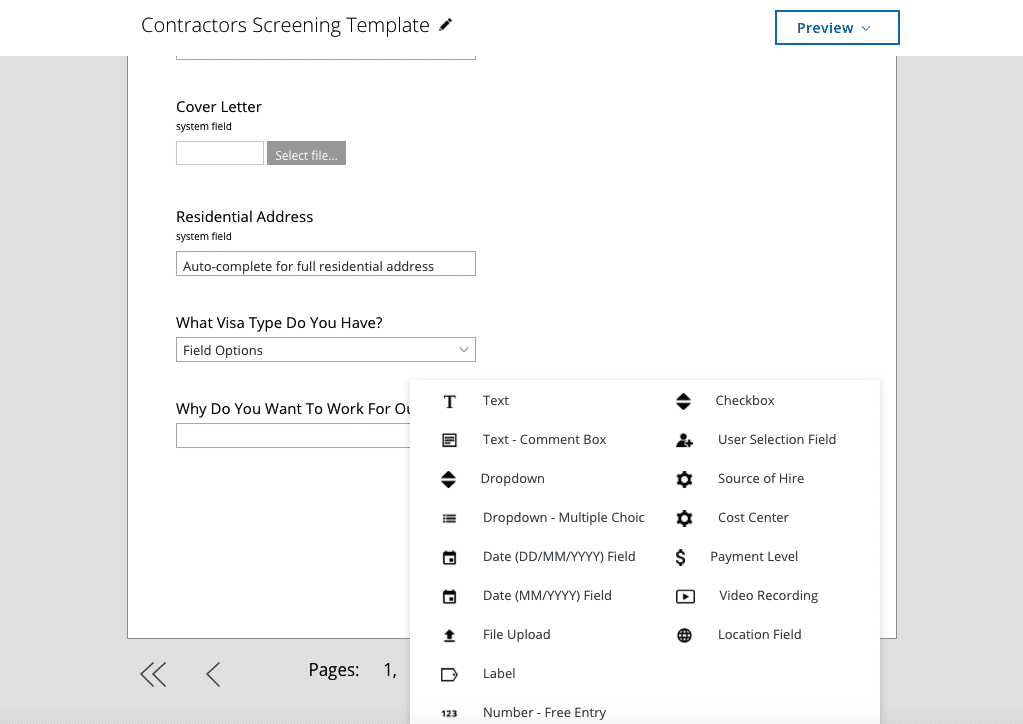
Task: Choose Date (DD/MM/YYYY) Field option
Action: [x=558, y=557]
